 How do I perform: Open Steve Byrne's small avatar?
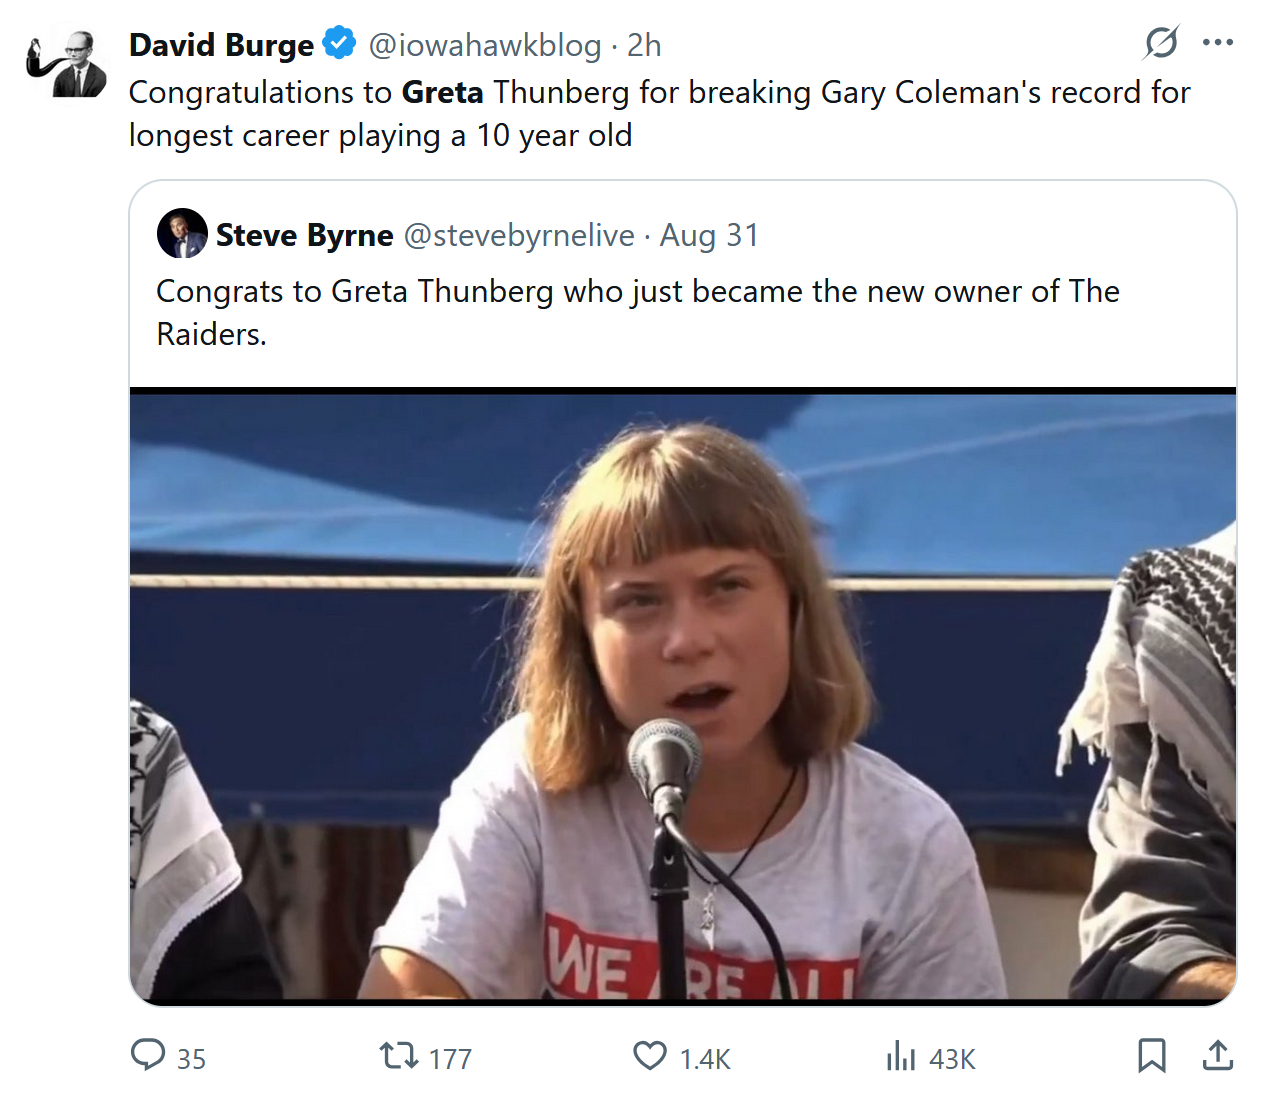[x=182, y=234]
